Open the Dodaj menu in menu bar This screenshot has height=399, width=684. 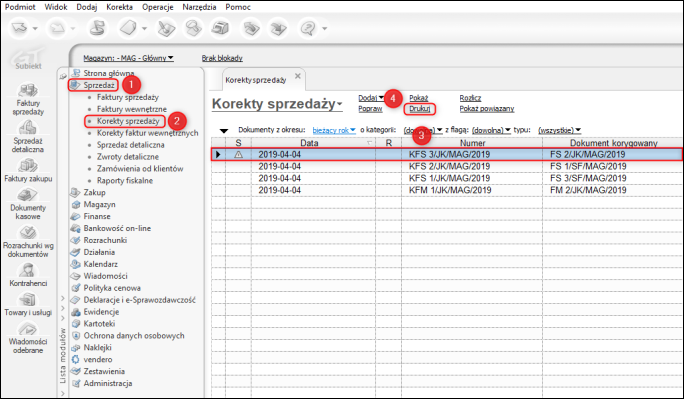coord(86,7)
